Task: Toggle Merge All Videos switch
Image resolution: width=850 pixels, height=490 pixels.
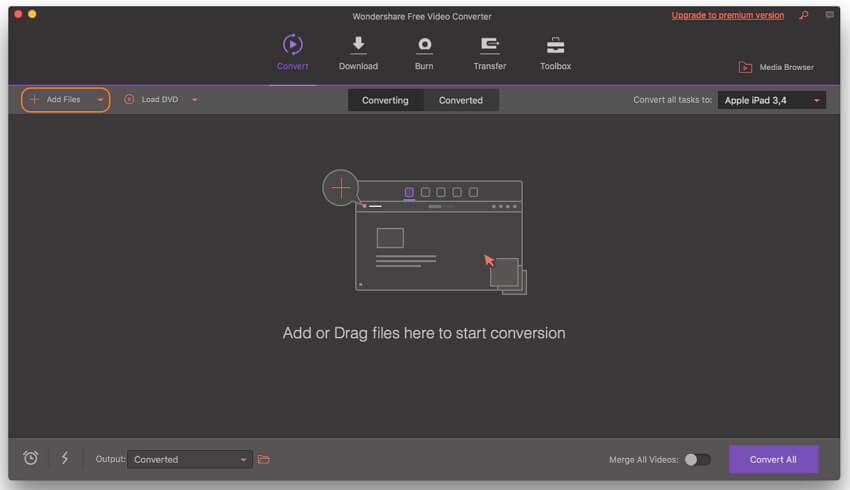Action: pos(697,460)
